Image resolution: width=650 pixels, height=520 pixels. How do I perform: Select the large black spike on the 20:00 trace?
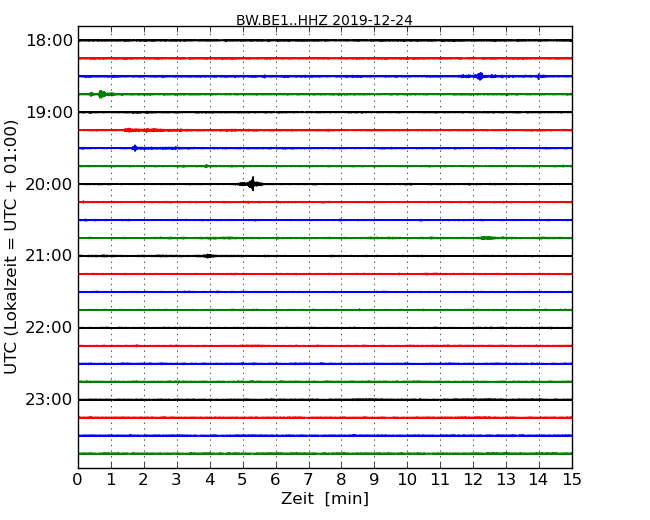coord(252,184)
